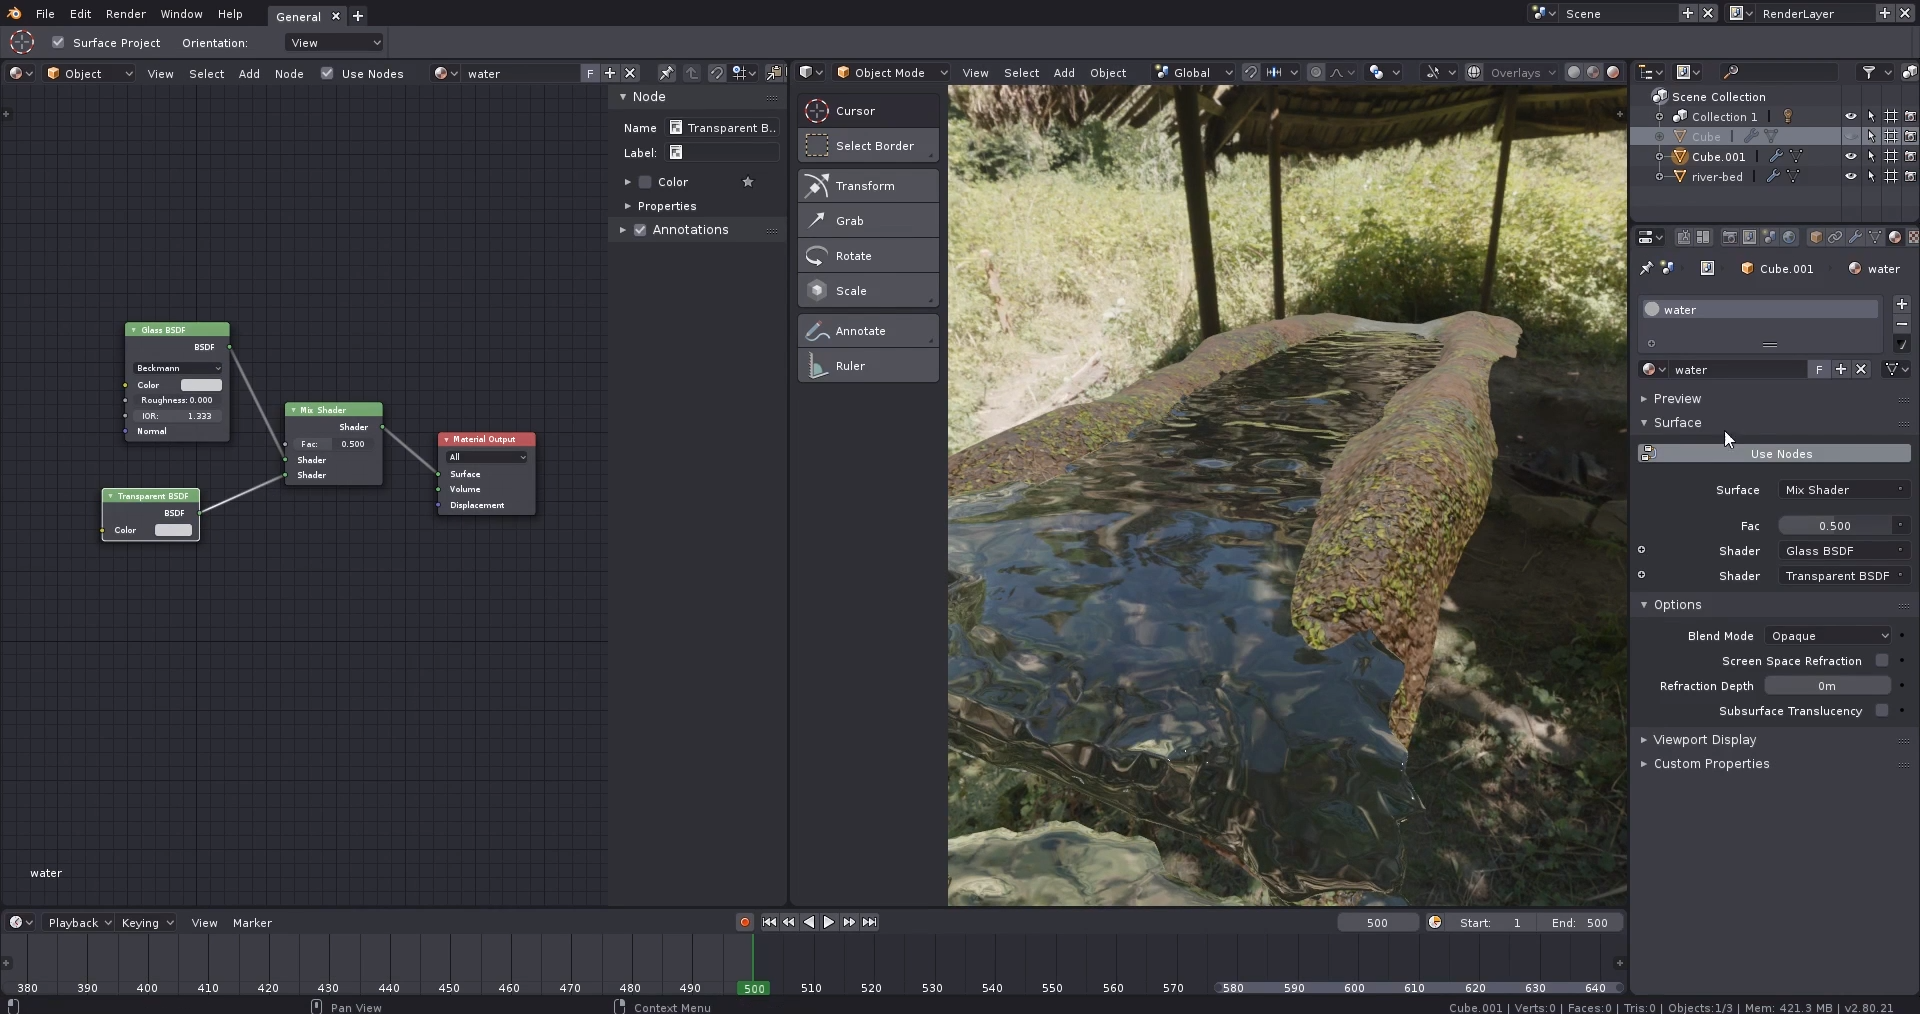Click the End frame field

1580,923
